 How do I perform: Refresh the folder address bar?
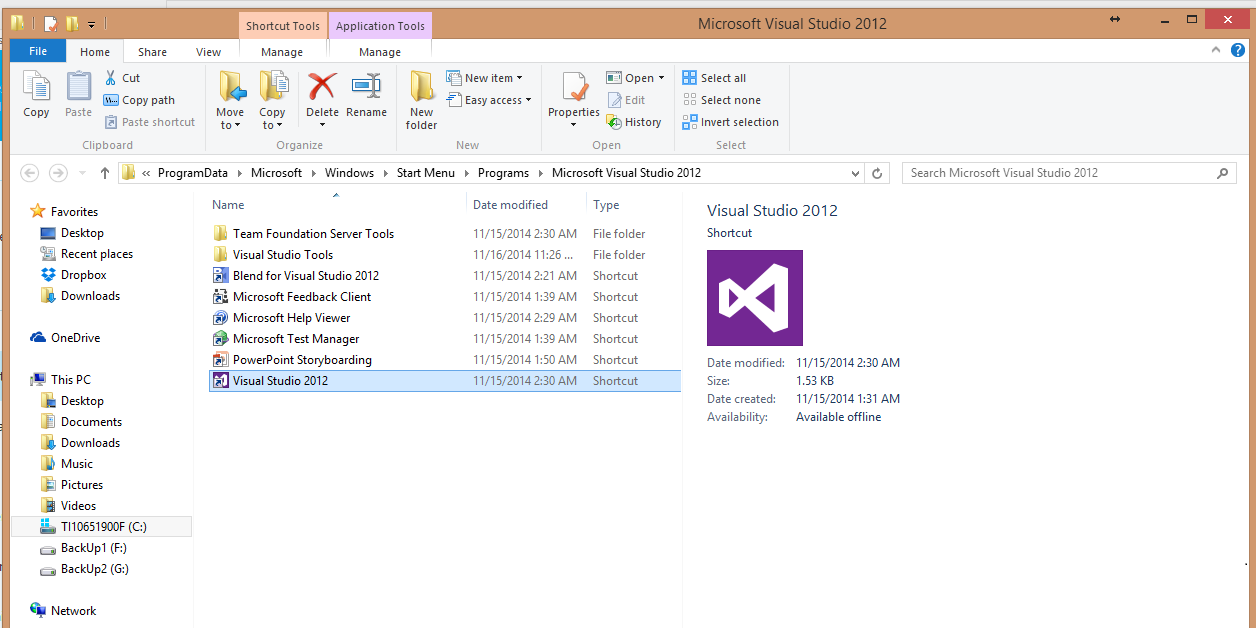(x=877, y=173)
